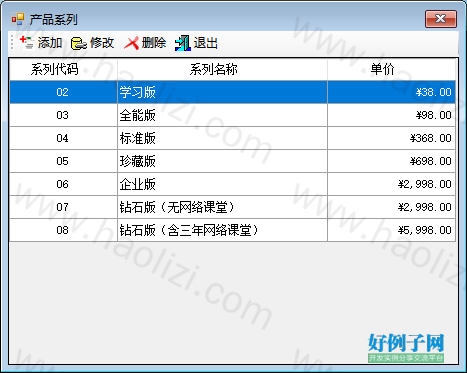Select series code cell 06
The height and width of the screenshot is (373, 467).
coord(63,184)
